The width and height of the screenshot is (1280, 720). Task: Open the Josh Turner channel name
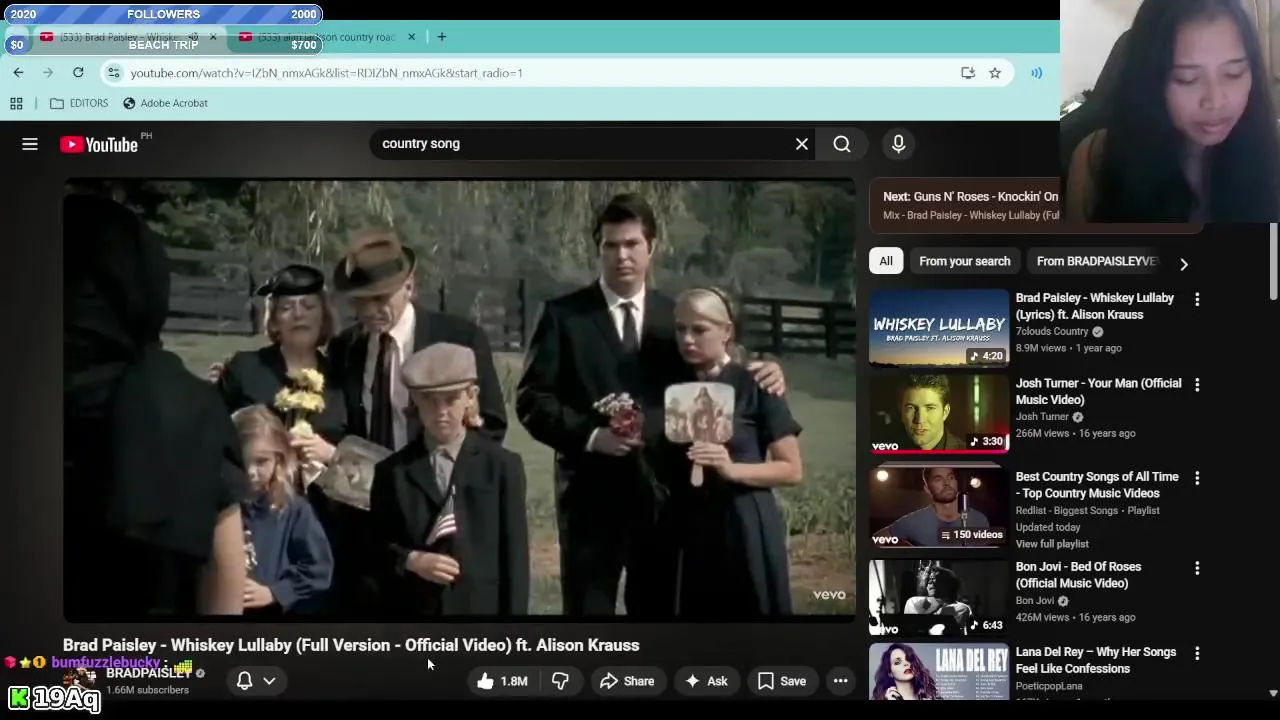[x=1042, y=417]
